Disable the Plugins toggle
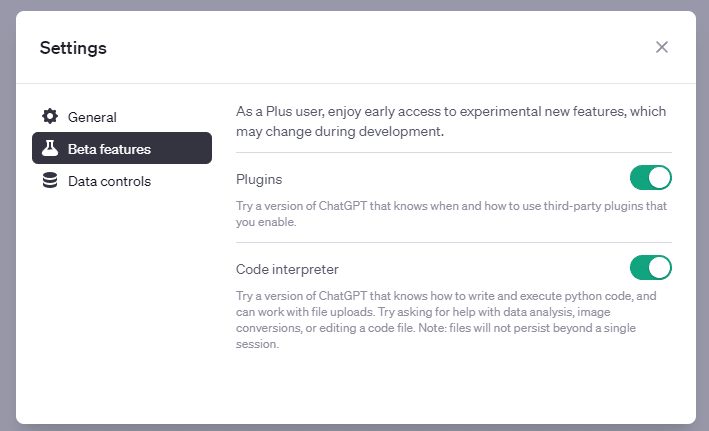709x431 pixels. [x=651, y=178]
